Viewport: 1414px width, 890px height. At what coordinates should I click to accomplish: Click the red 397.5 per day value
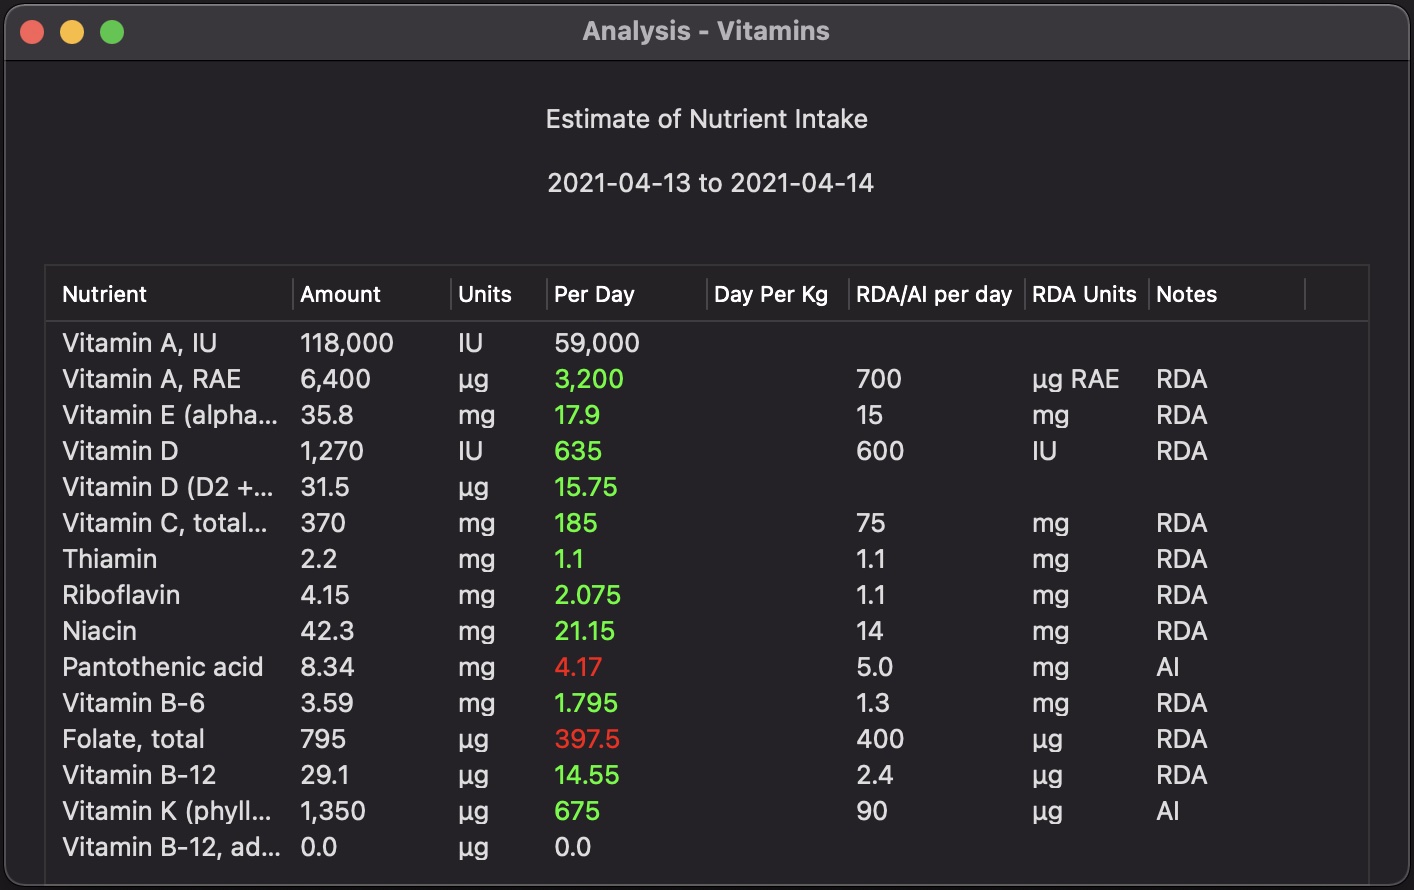(587, 739)
